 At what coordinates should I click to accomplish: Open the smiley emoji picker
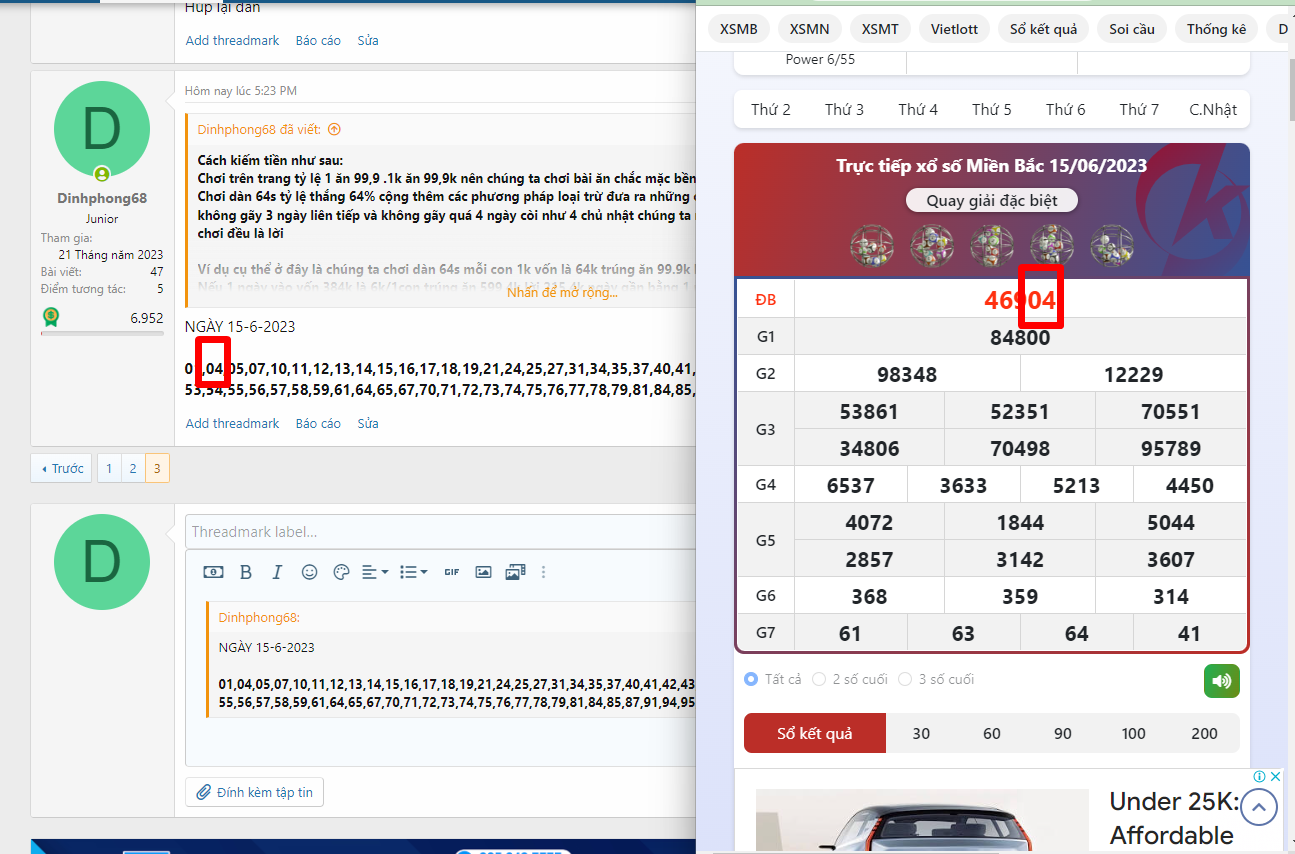[x=310, y=572]
